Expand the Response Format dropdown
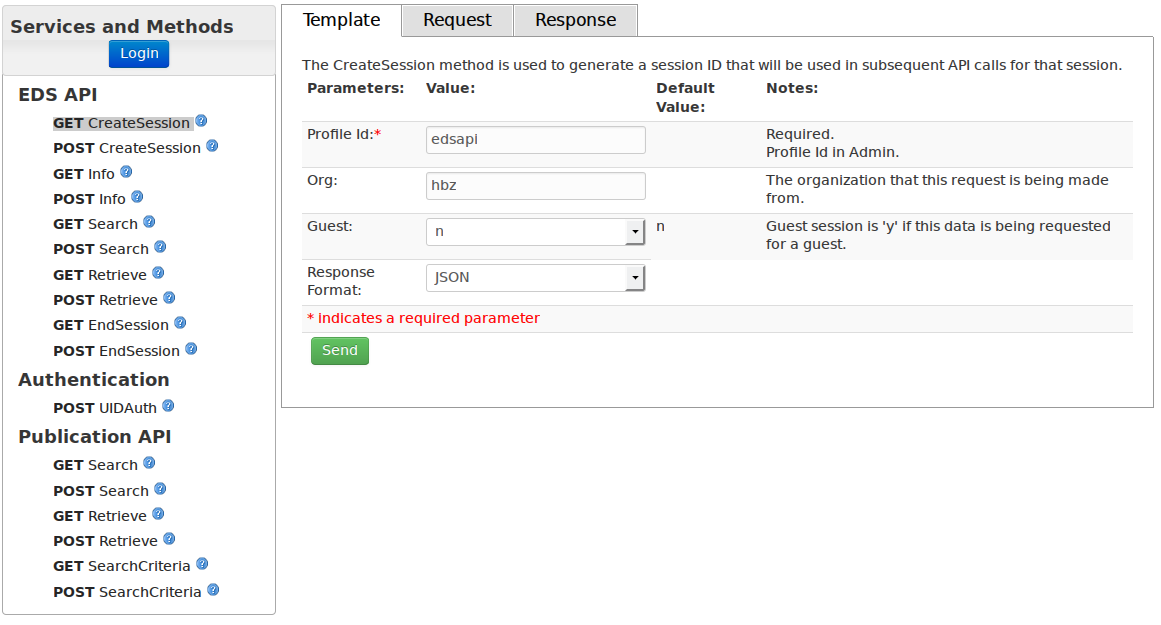 pyautogui.click(x=535, y=278)
